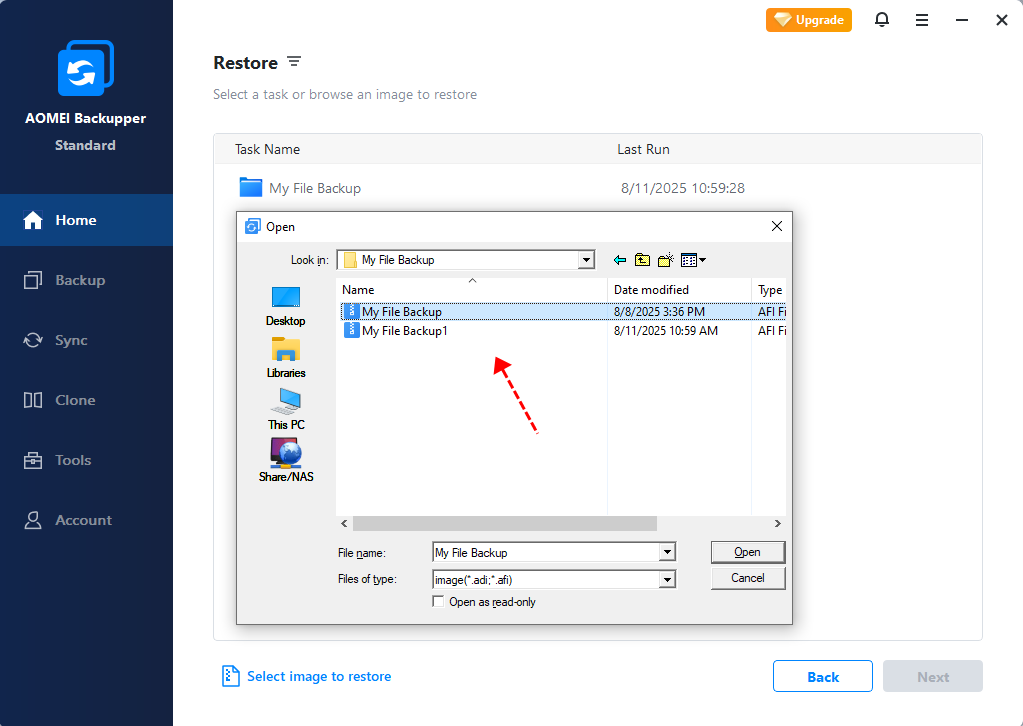The image size is (1023, 726).
Task: Click the Open button in dialog
Action: [x=748, y=552]
